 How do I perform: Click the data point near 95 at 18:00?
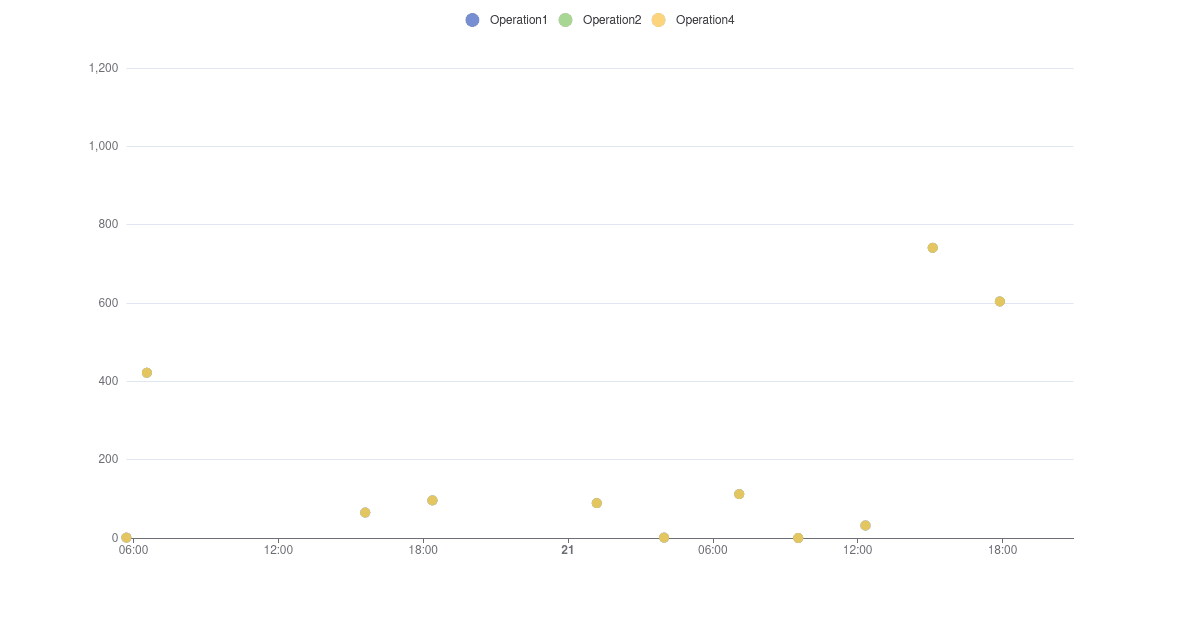coord(432,499)
